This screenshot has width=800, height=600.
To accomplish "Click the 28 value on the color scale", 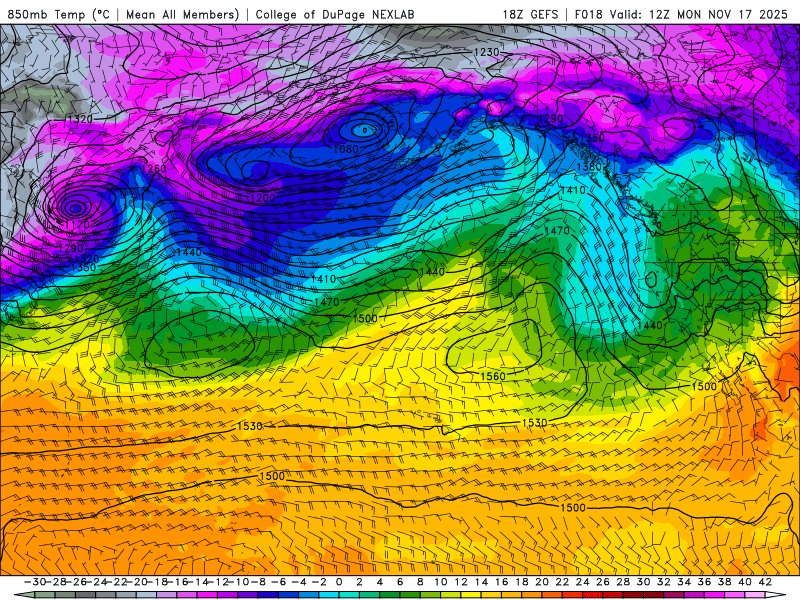I will 623,582.
